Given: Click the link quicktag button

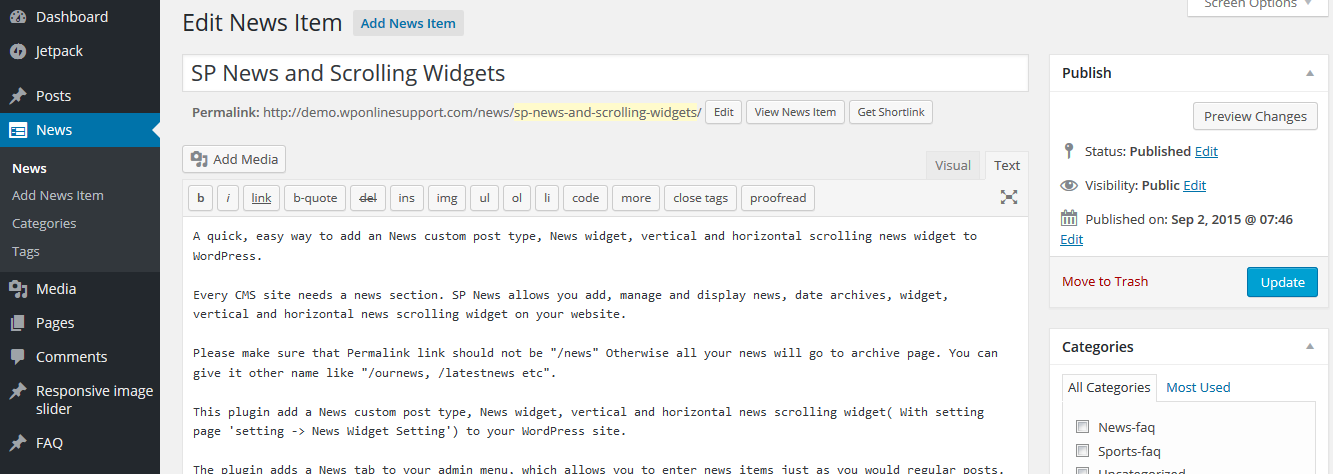Looking at the screenshot, I should point(261,198).
